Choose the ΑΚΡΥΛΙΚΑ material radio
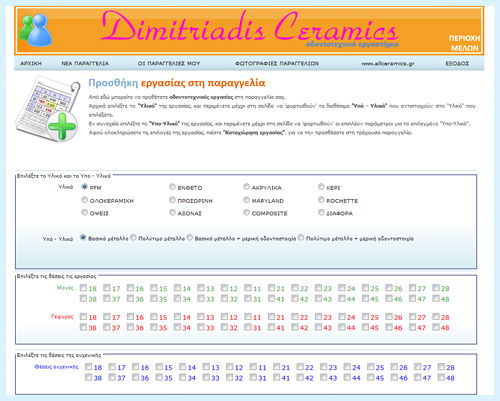 [246, 187]
